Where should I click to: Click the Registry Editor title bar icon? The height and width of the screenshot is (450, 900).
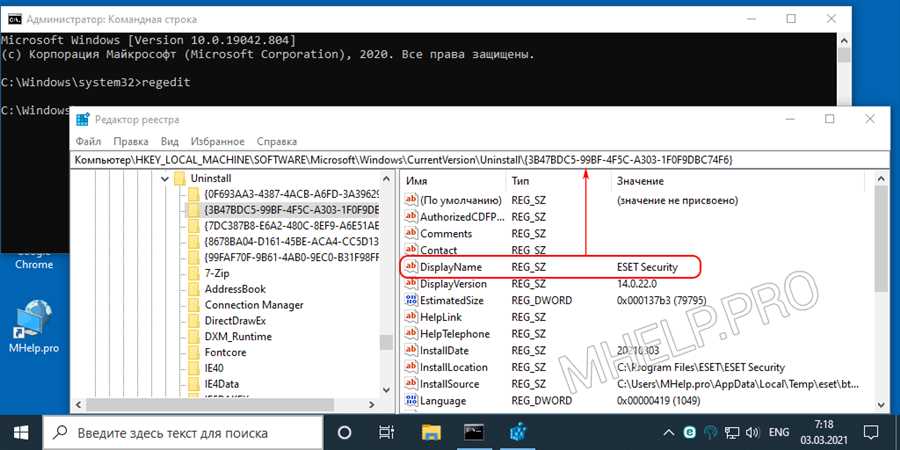click(x=83, y=119)
